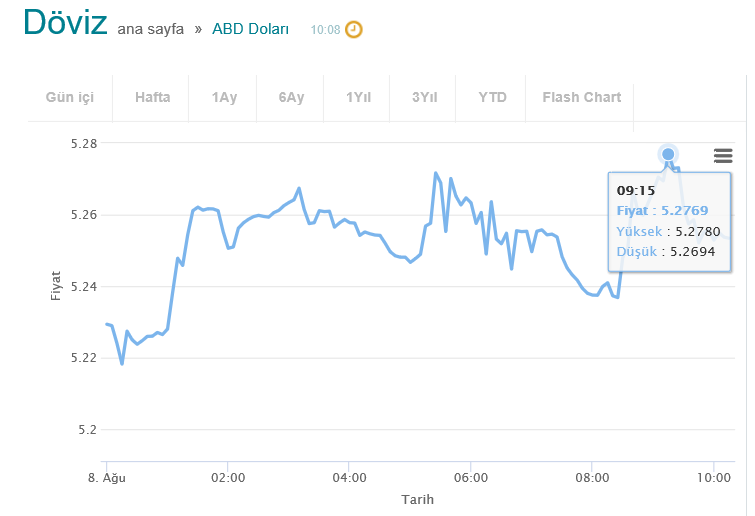Go to ana sayfa breadcrumb link

pyautogui.click(x=151, y=30)
